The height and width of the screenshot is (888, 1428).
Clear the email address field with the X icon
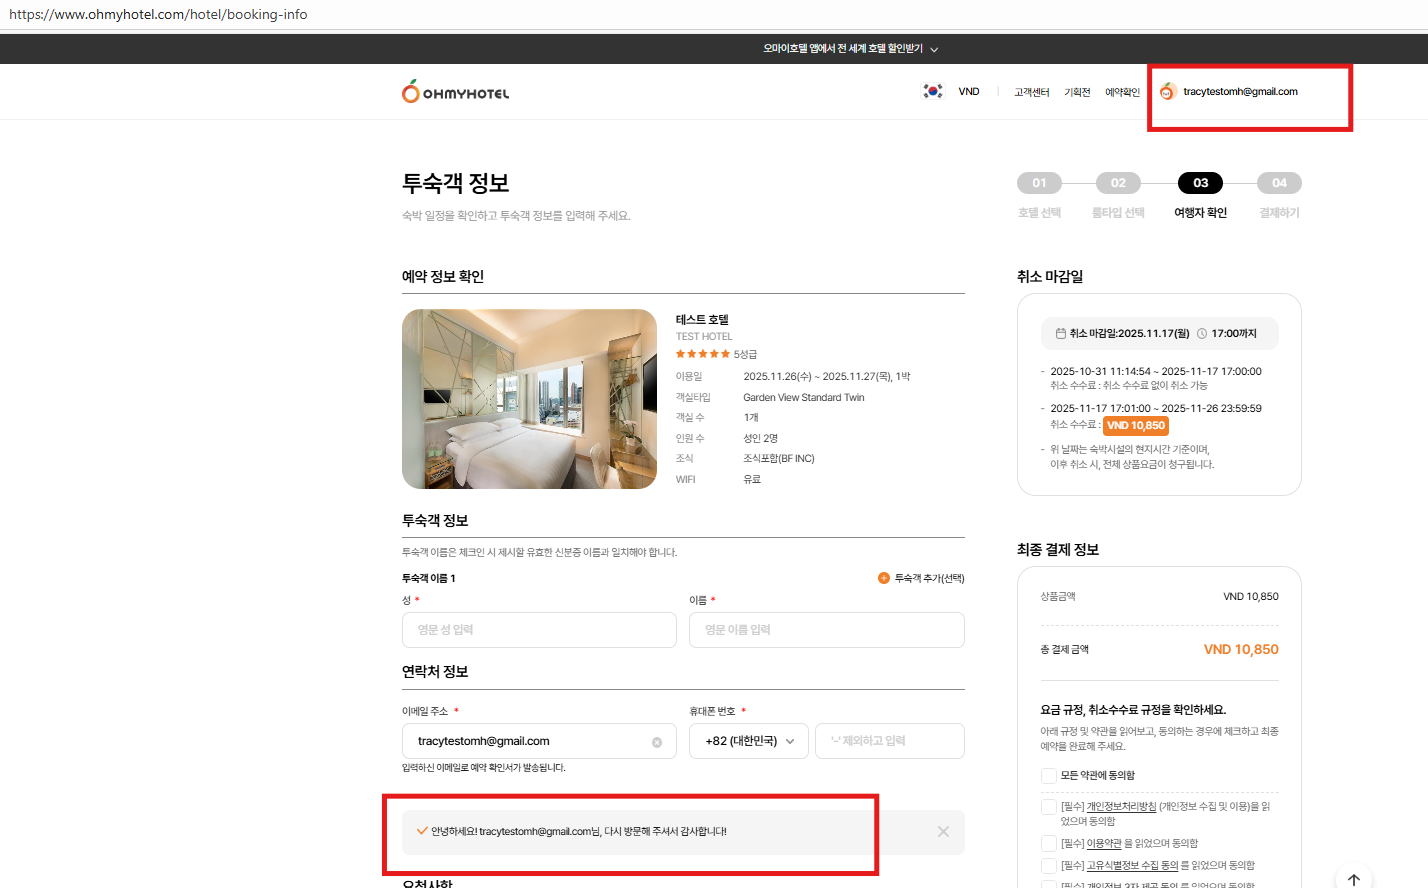tap(657, 742)
